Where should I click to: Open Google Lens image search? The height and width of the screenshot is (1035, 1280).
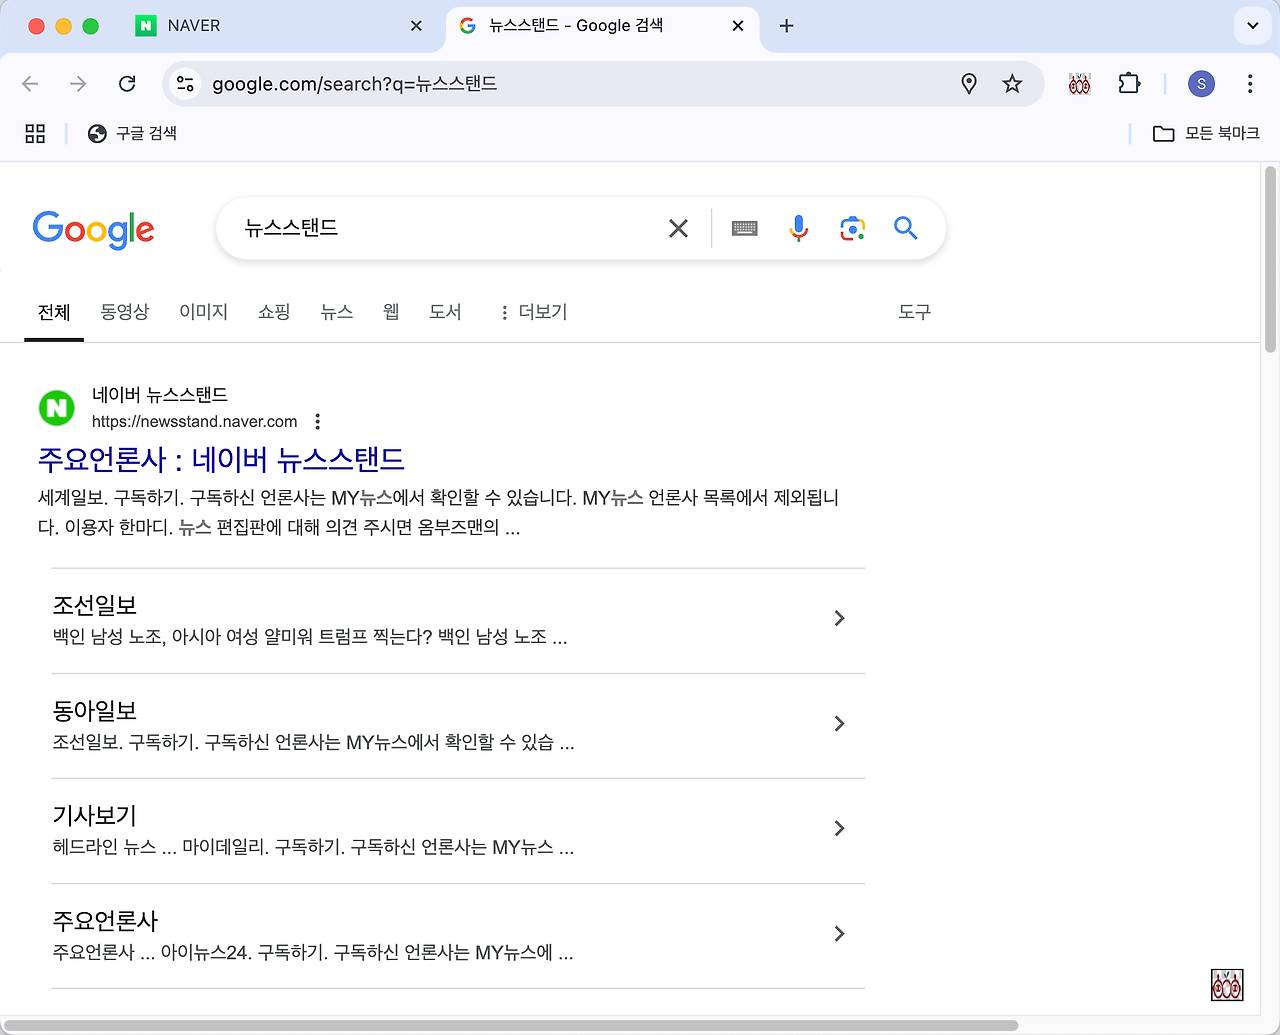pyautogui.click(x=852, y=229)
